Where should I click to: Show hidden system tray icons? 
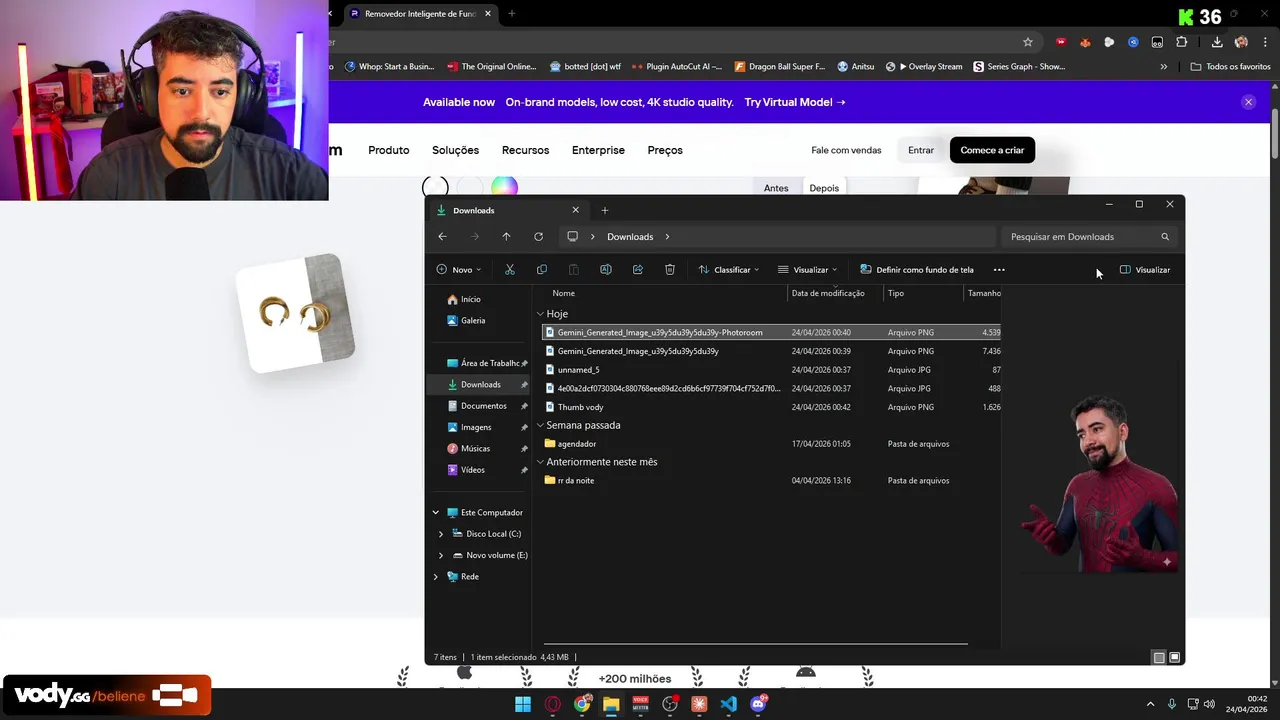point(1150,704)
